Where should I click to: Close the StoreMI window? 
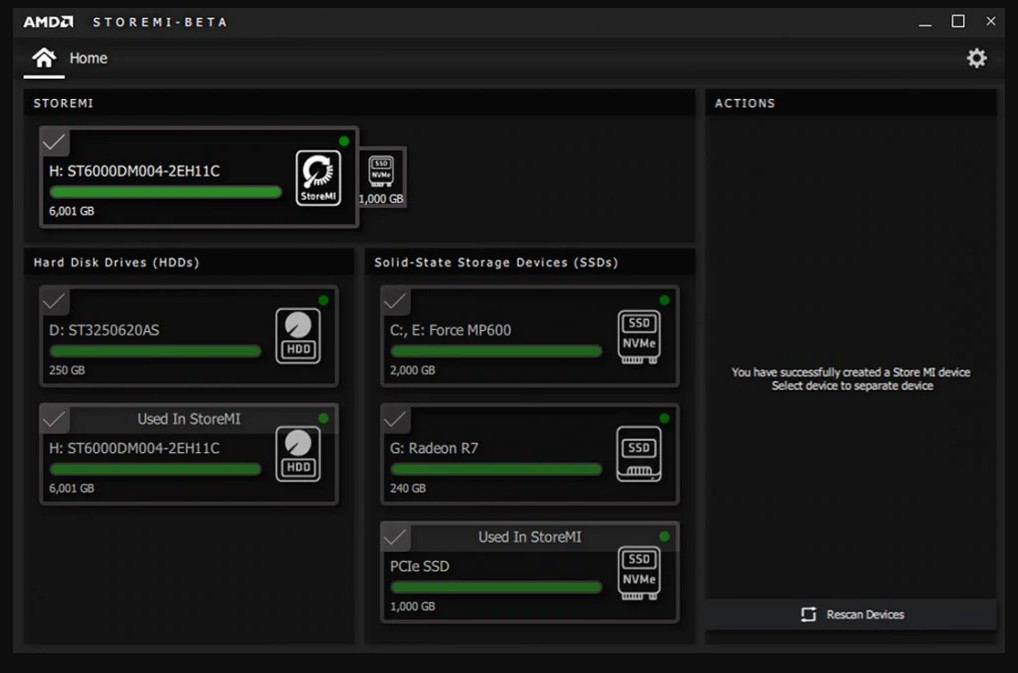[x=991, y=21]
